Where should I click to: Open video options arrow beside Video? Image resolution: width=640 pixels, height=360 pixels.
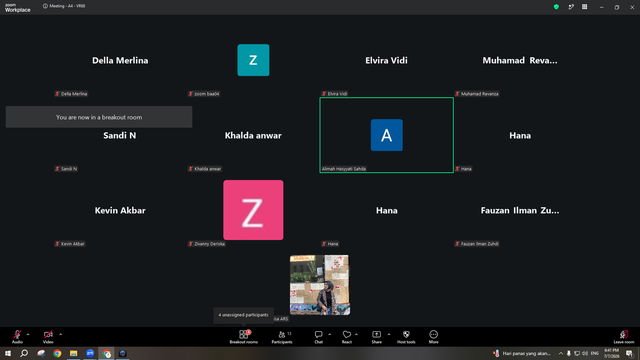(x=60, y=334)
